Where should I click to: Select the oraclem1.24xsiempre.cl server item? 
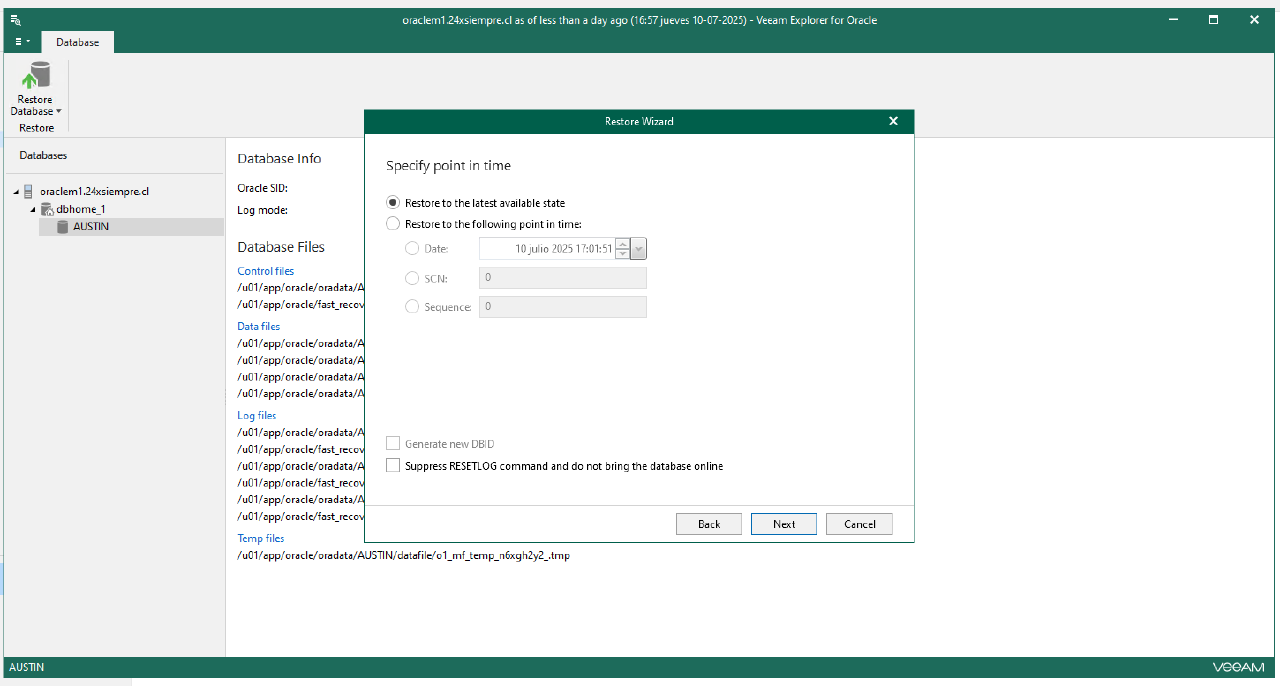coord(94,191)
